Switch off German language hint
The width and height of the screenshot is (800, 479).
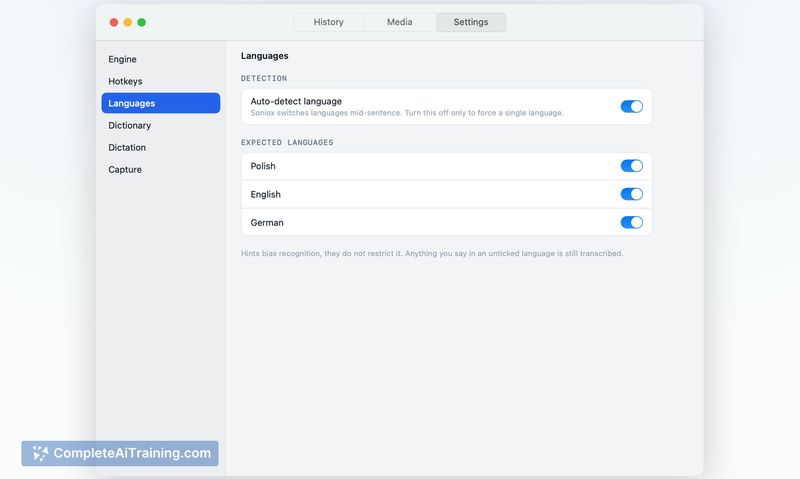[x=632, y=222]
